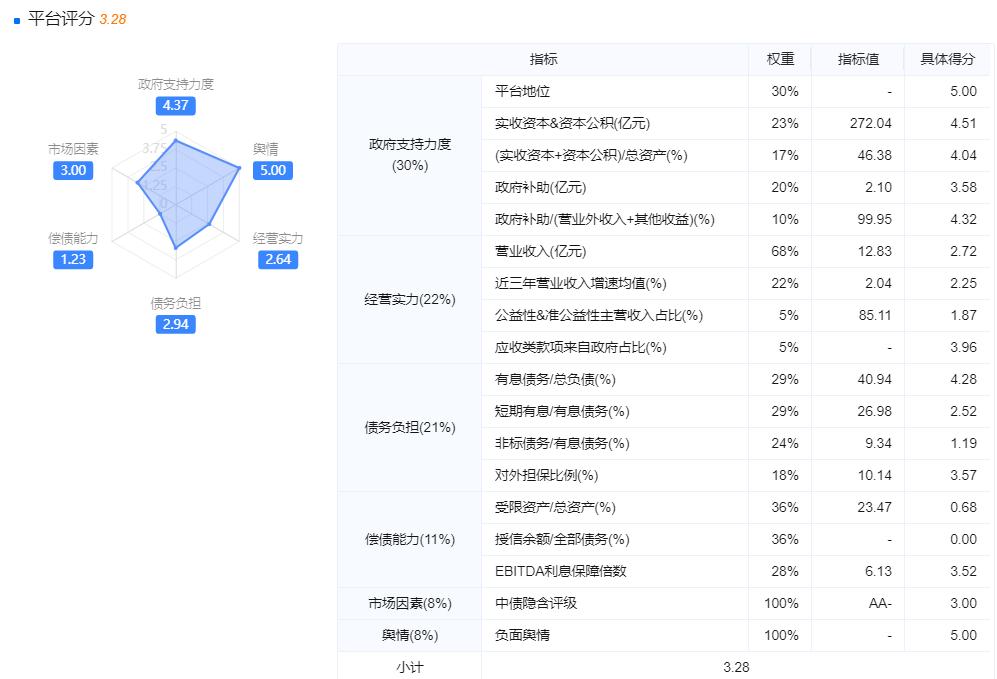This screenshot has width=997, height=679.
Task: Select the 指标值 column header
Action: (x=858, y=60)
